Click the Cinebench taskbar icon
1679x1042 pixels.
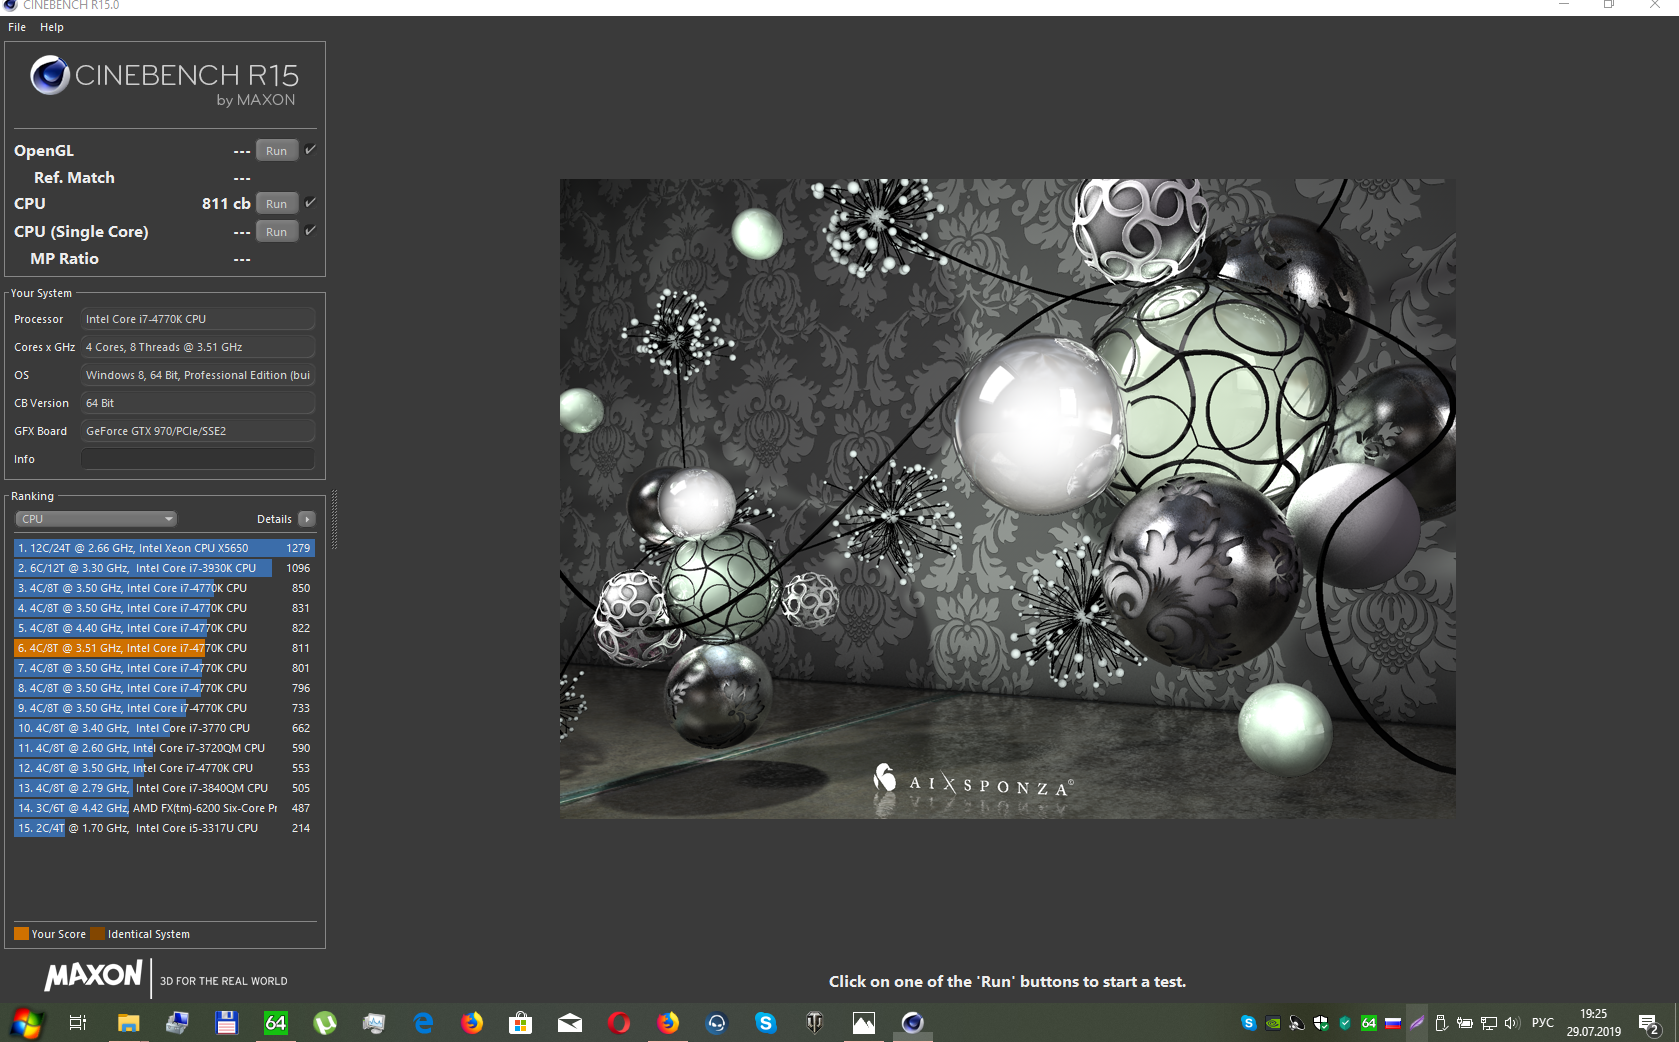[x=913, y=1023]
